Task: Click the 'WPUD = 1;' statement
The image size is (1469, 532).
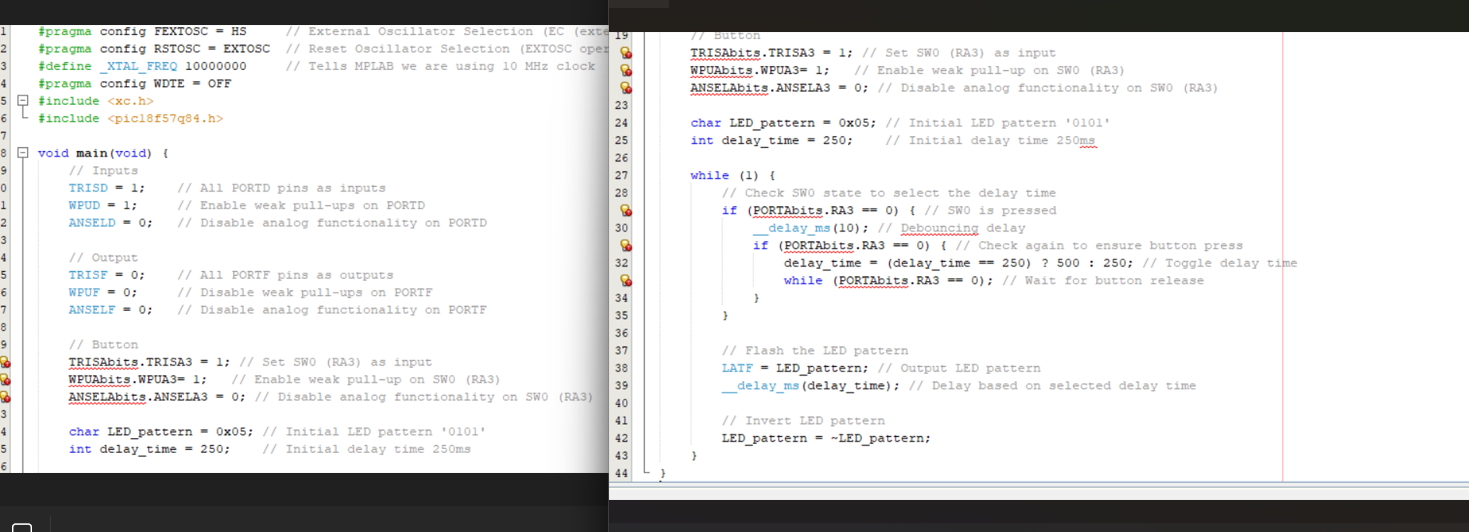Action: [x=103, y=205]
